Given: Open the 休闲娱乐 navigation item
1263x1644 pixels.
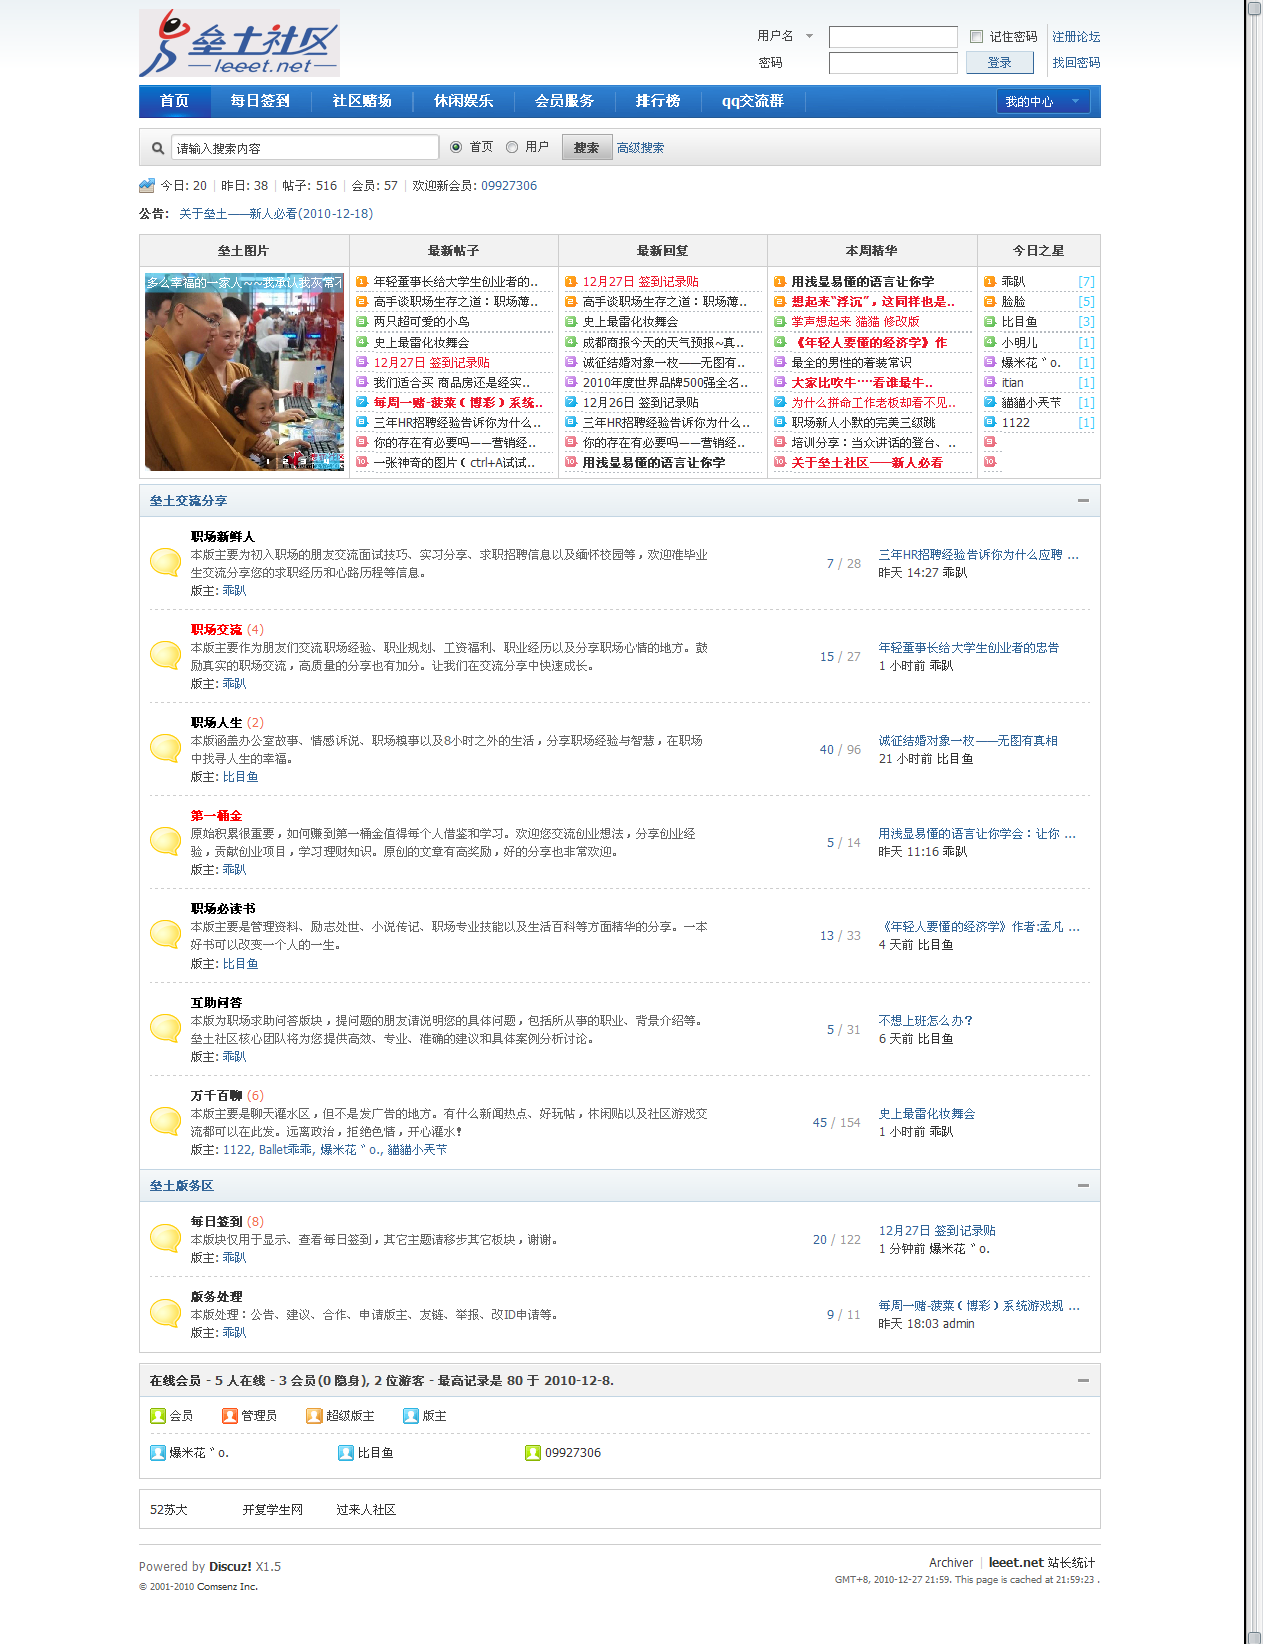Looking at the screenshot, I should pyautogui.click(x=464, y=101).
